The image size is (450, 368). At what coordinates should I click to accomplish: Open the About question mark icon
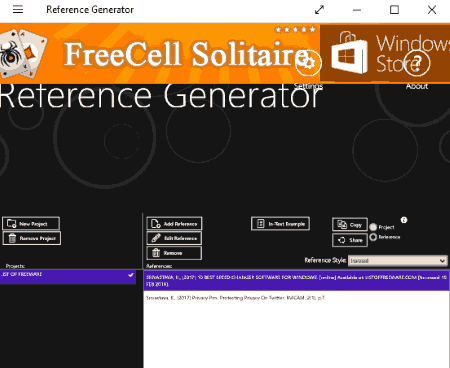(417, 63)
